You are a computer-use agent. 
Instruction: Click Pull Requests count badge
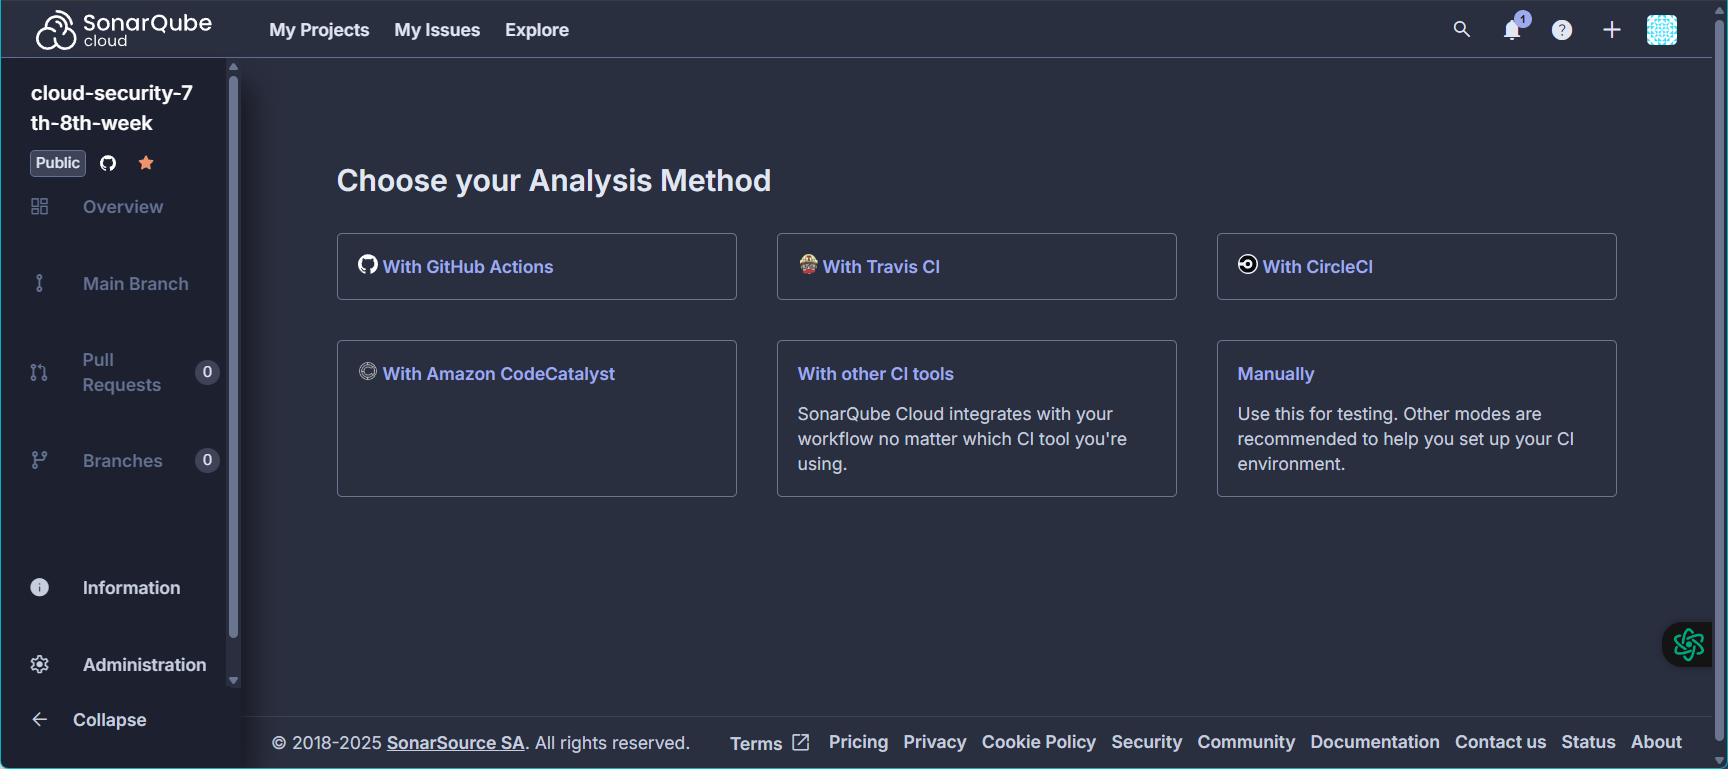coord(207,372)
